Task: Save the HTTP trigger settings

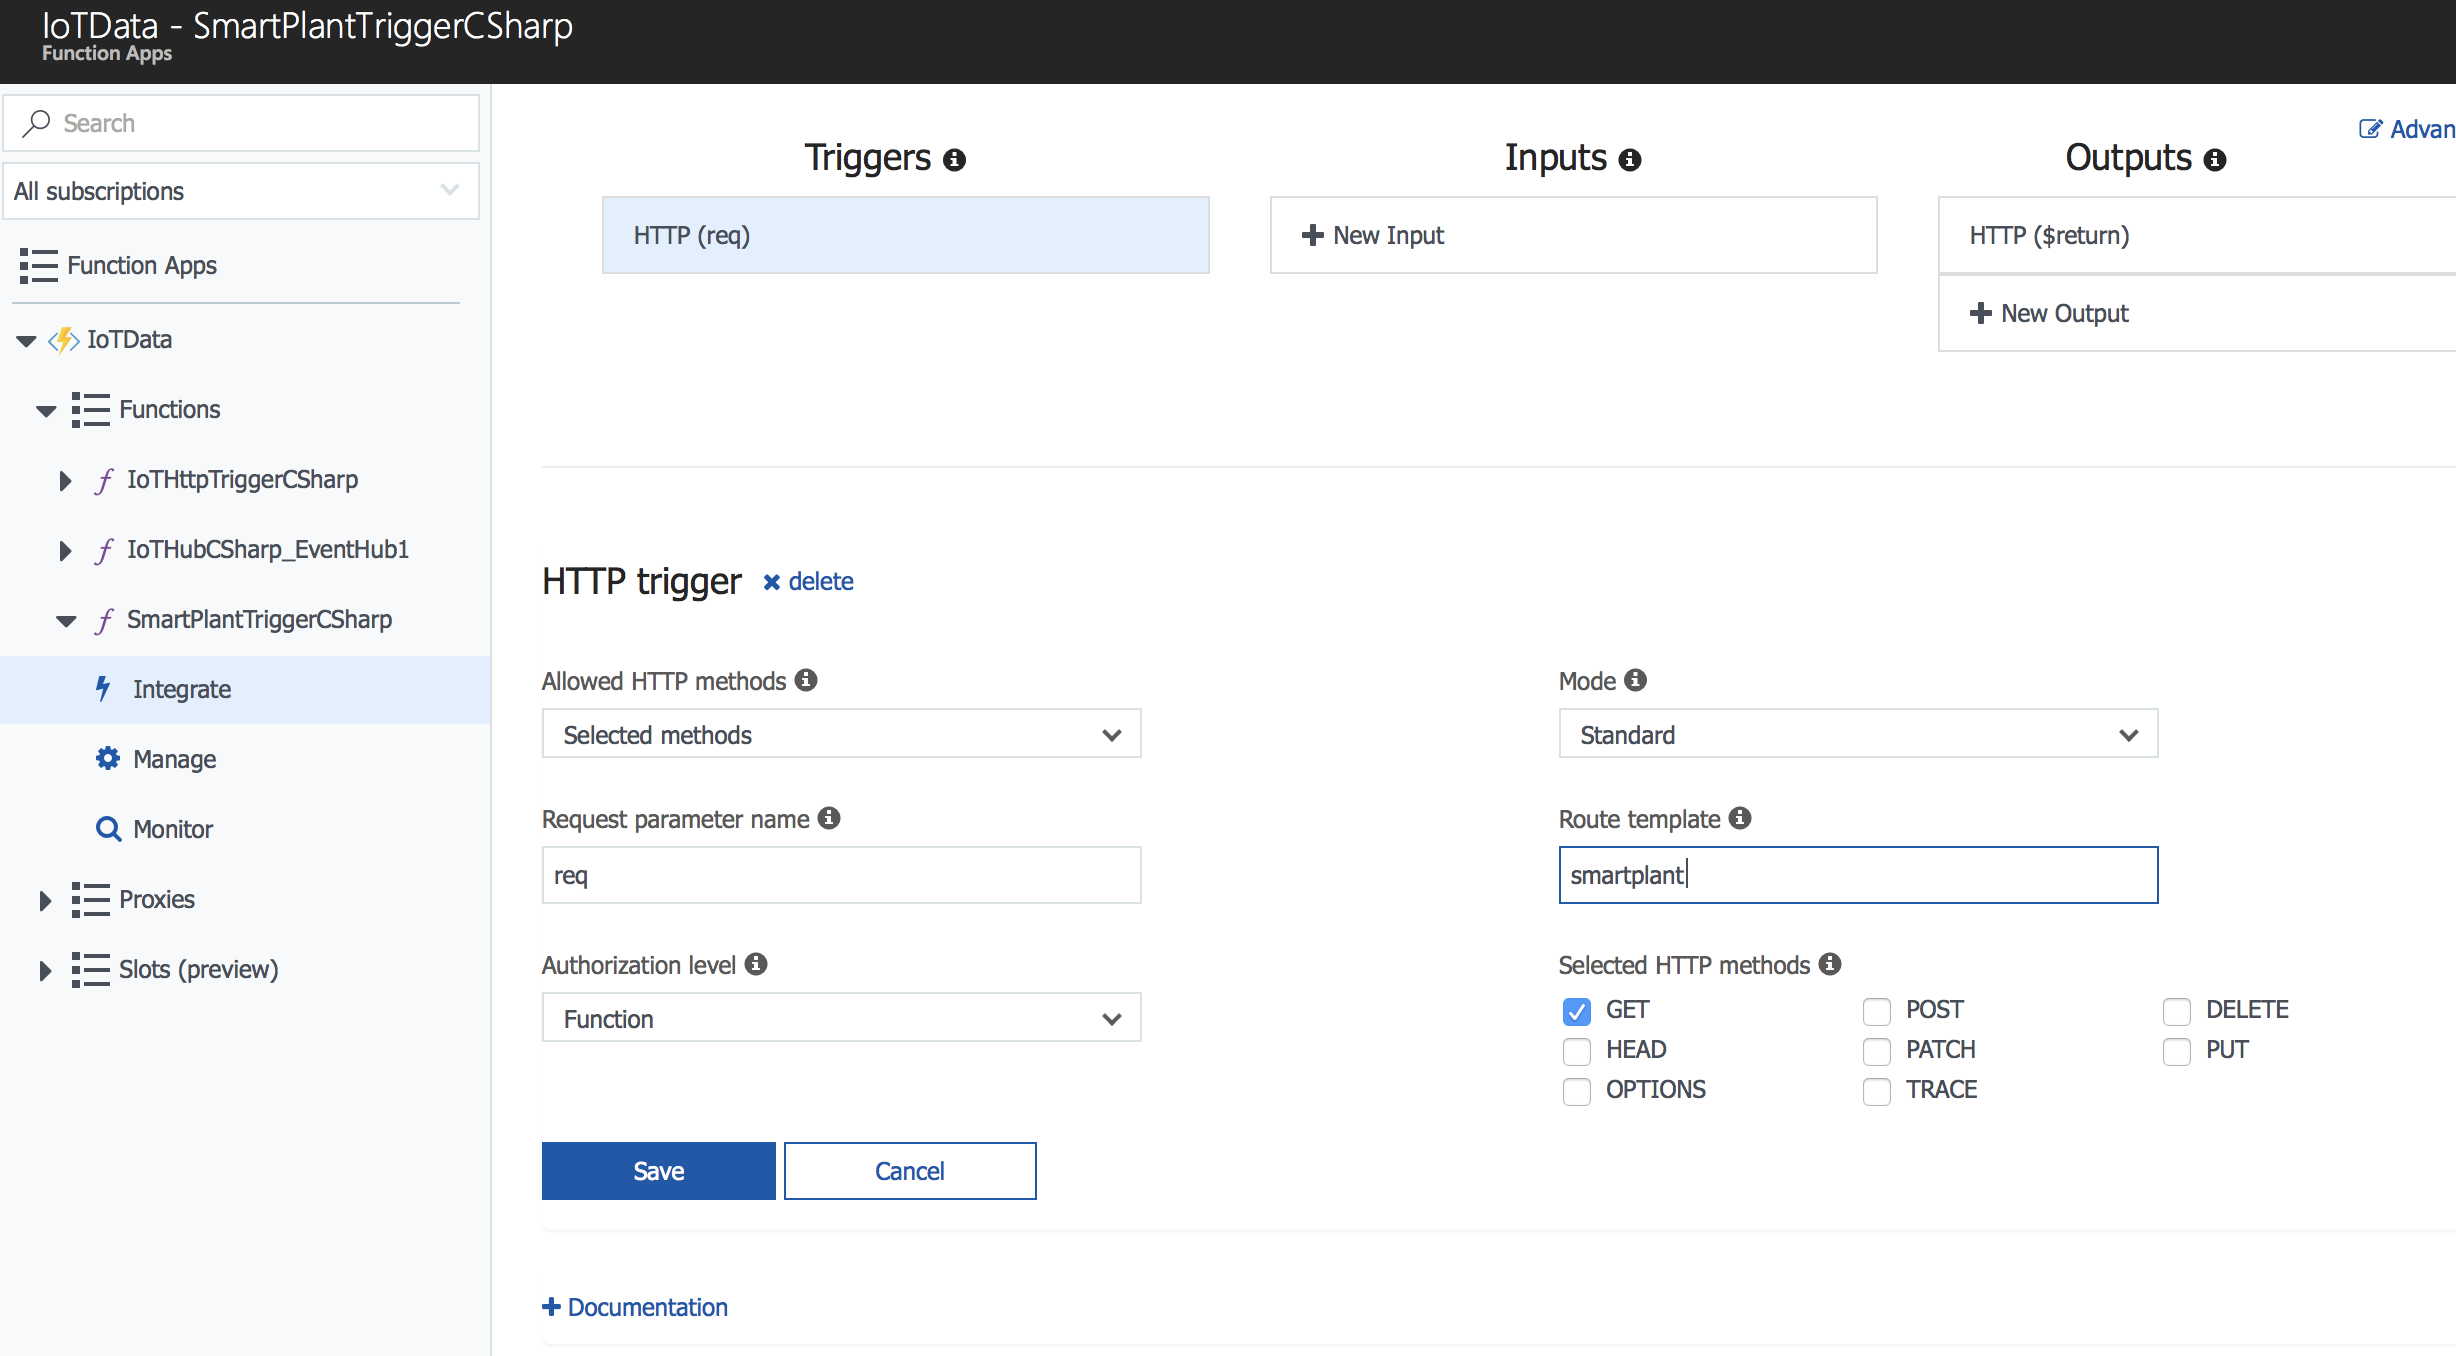Action: click(658, 1171)
